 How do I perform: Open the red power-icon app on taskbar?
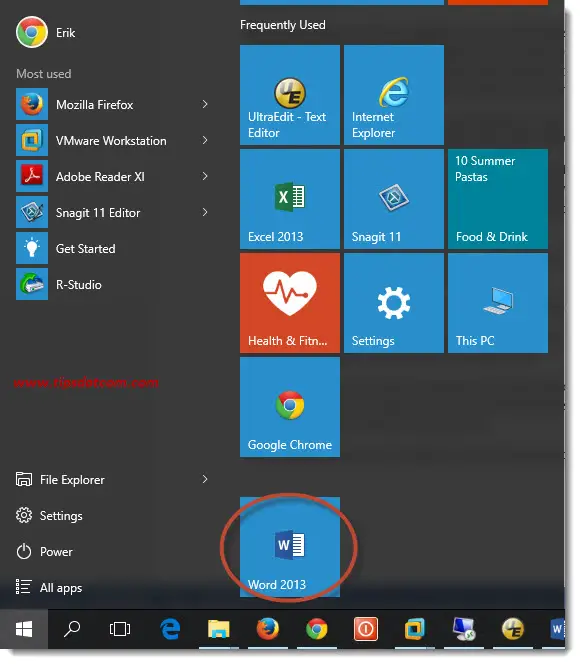click(x=366, y=629)
